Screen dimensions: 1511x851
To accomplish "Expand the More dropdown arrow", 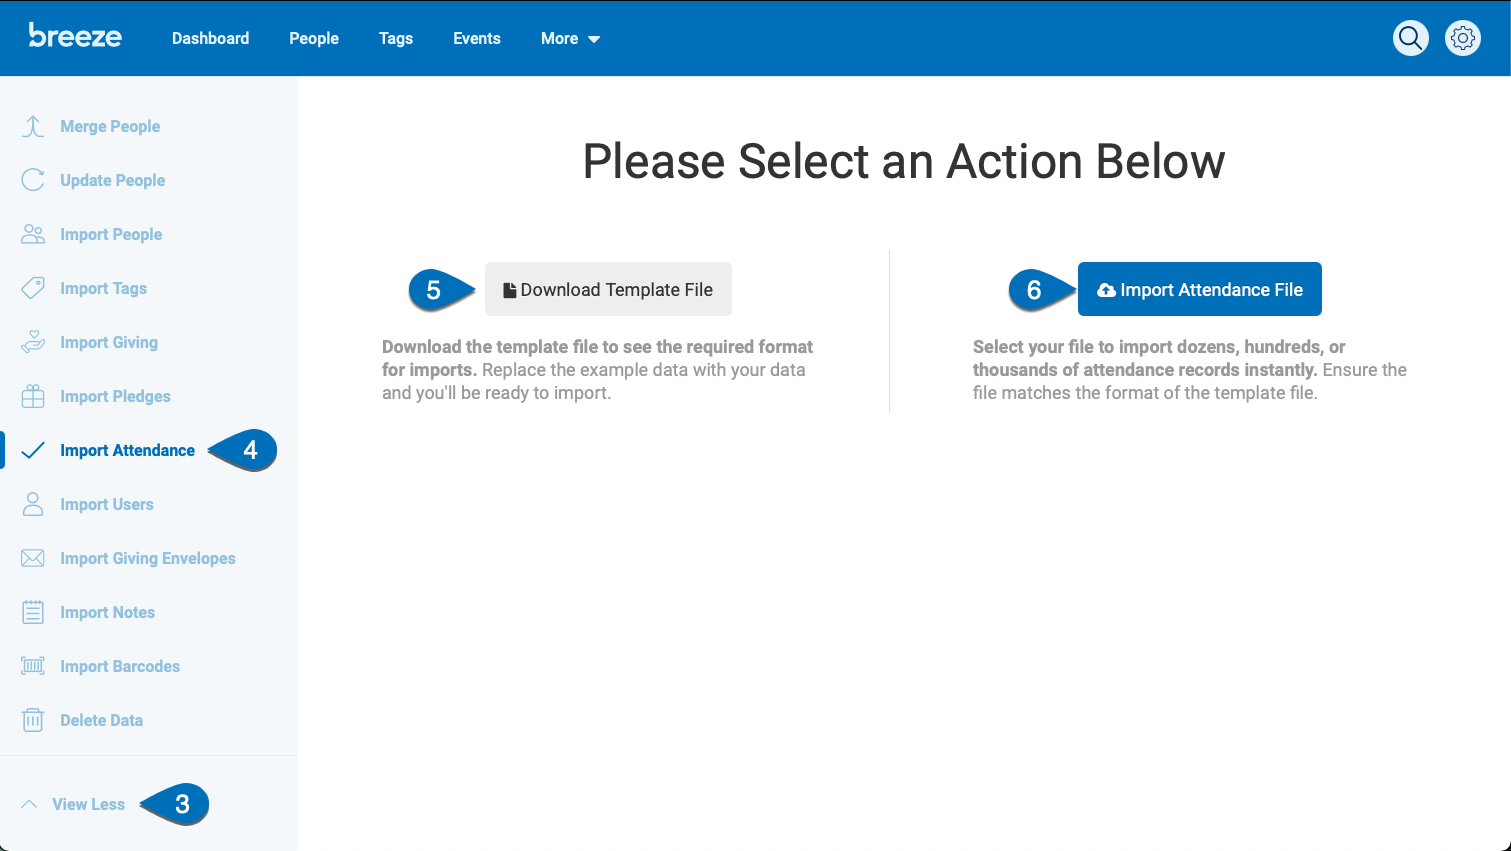I will [x=594, y=39].
